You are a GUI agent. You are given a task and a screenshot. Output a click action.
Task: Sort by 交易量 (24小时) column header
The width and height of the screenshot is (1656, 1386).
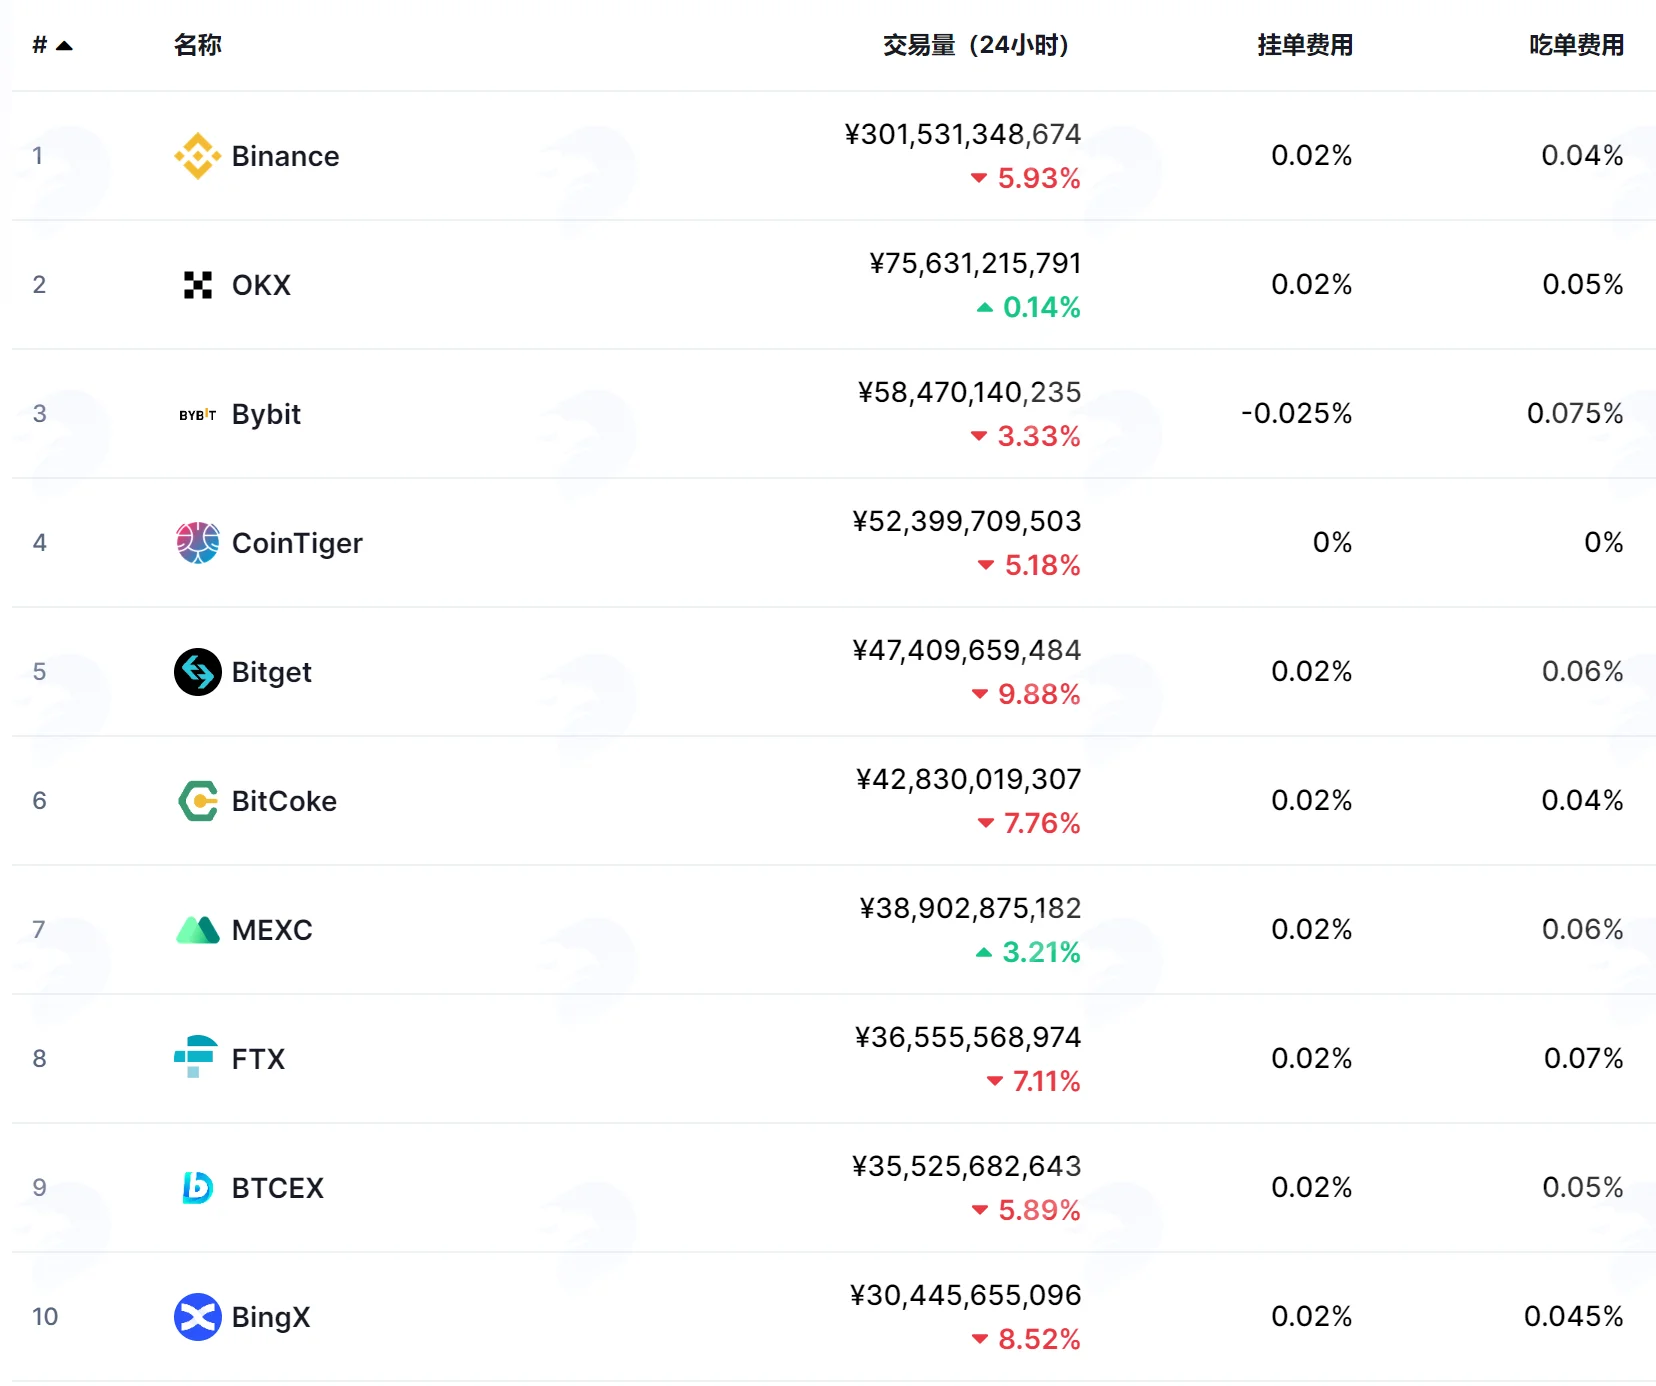(976, 45)
